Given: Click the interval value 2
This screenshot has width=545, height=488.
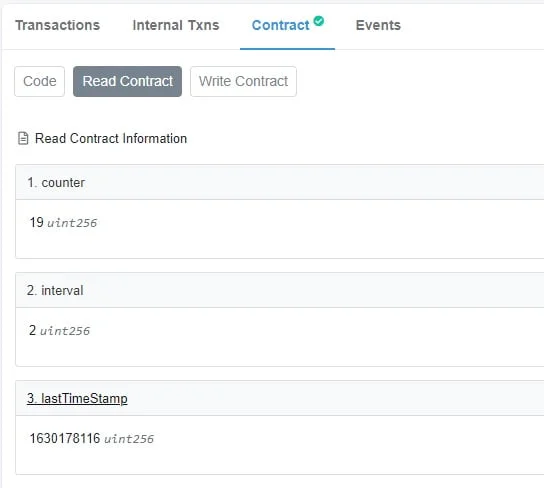Looking at the screenshot, I should tap(33, 330).
